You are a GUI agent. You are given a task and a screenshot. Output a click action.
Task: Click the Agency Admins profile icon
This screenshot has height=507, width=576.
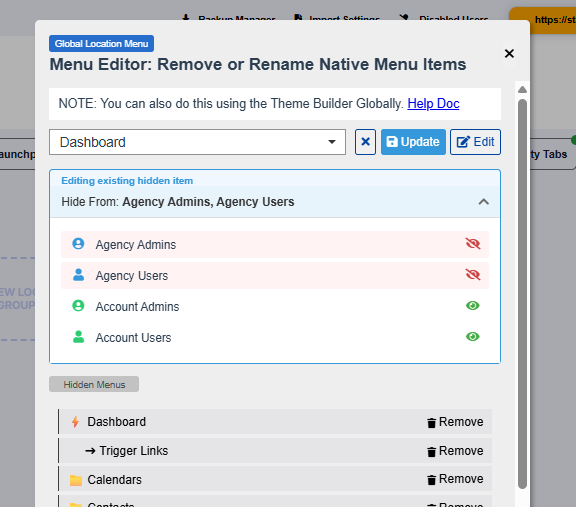(78, 244)
